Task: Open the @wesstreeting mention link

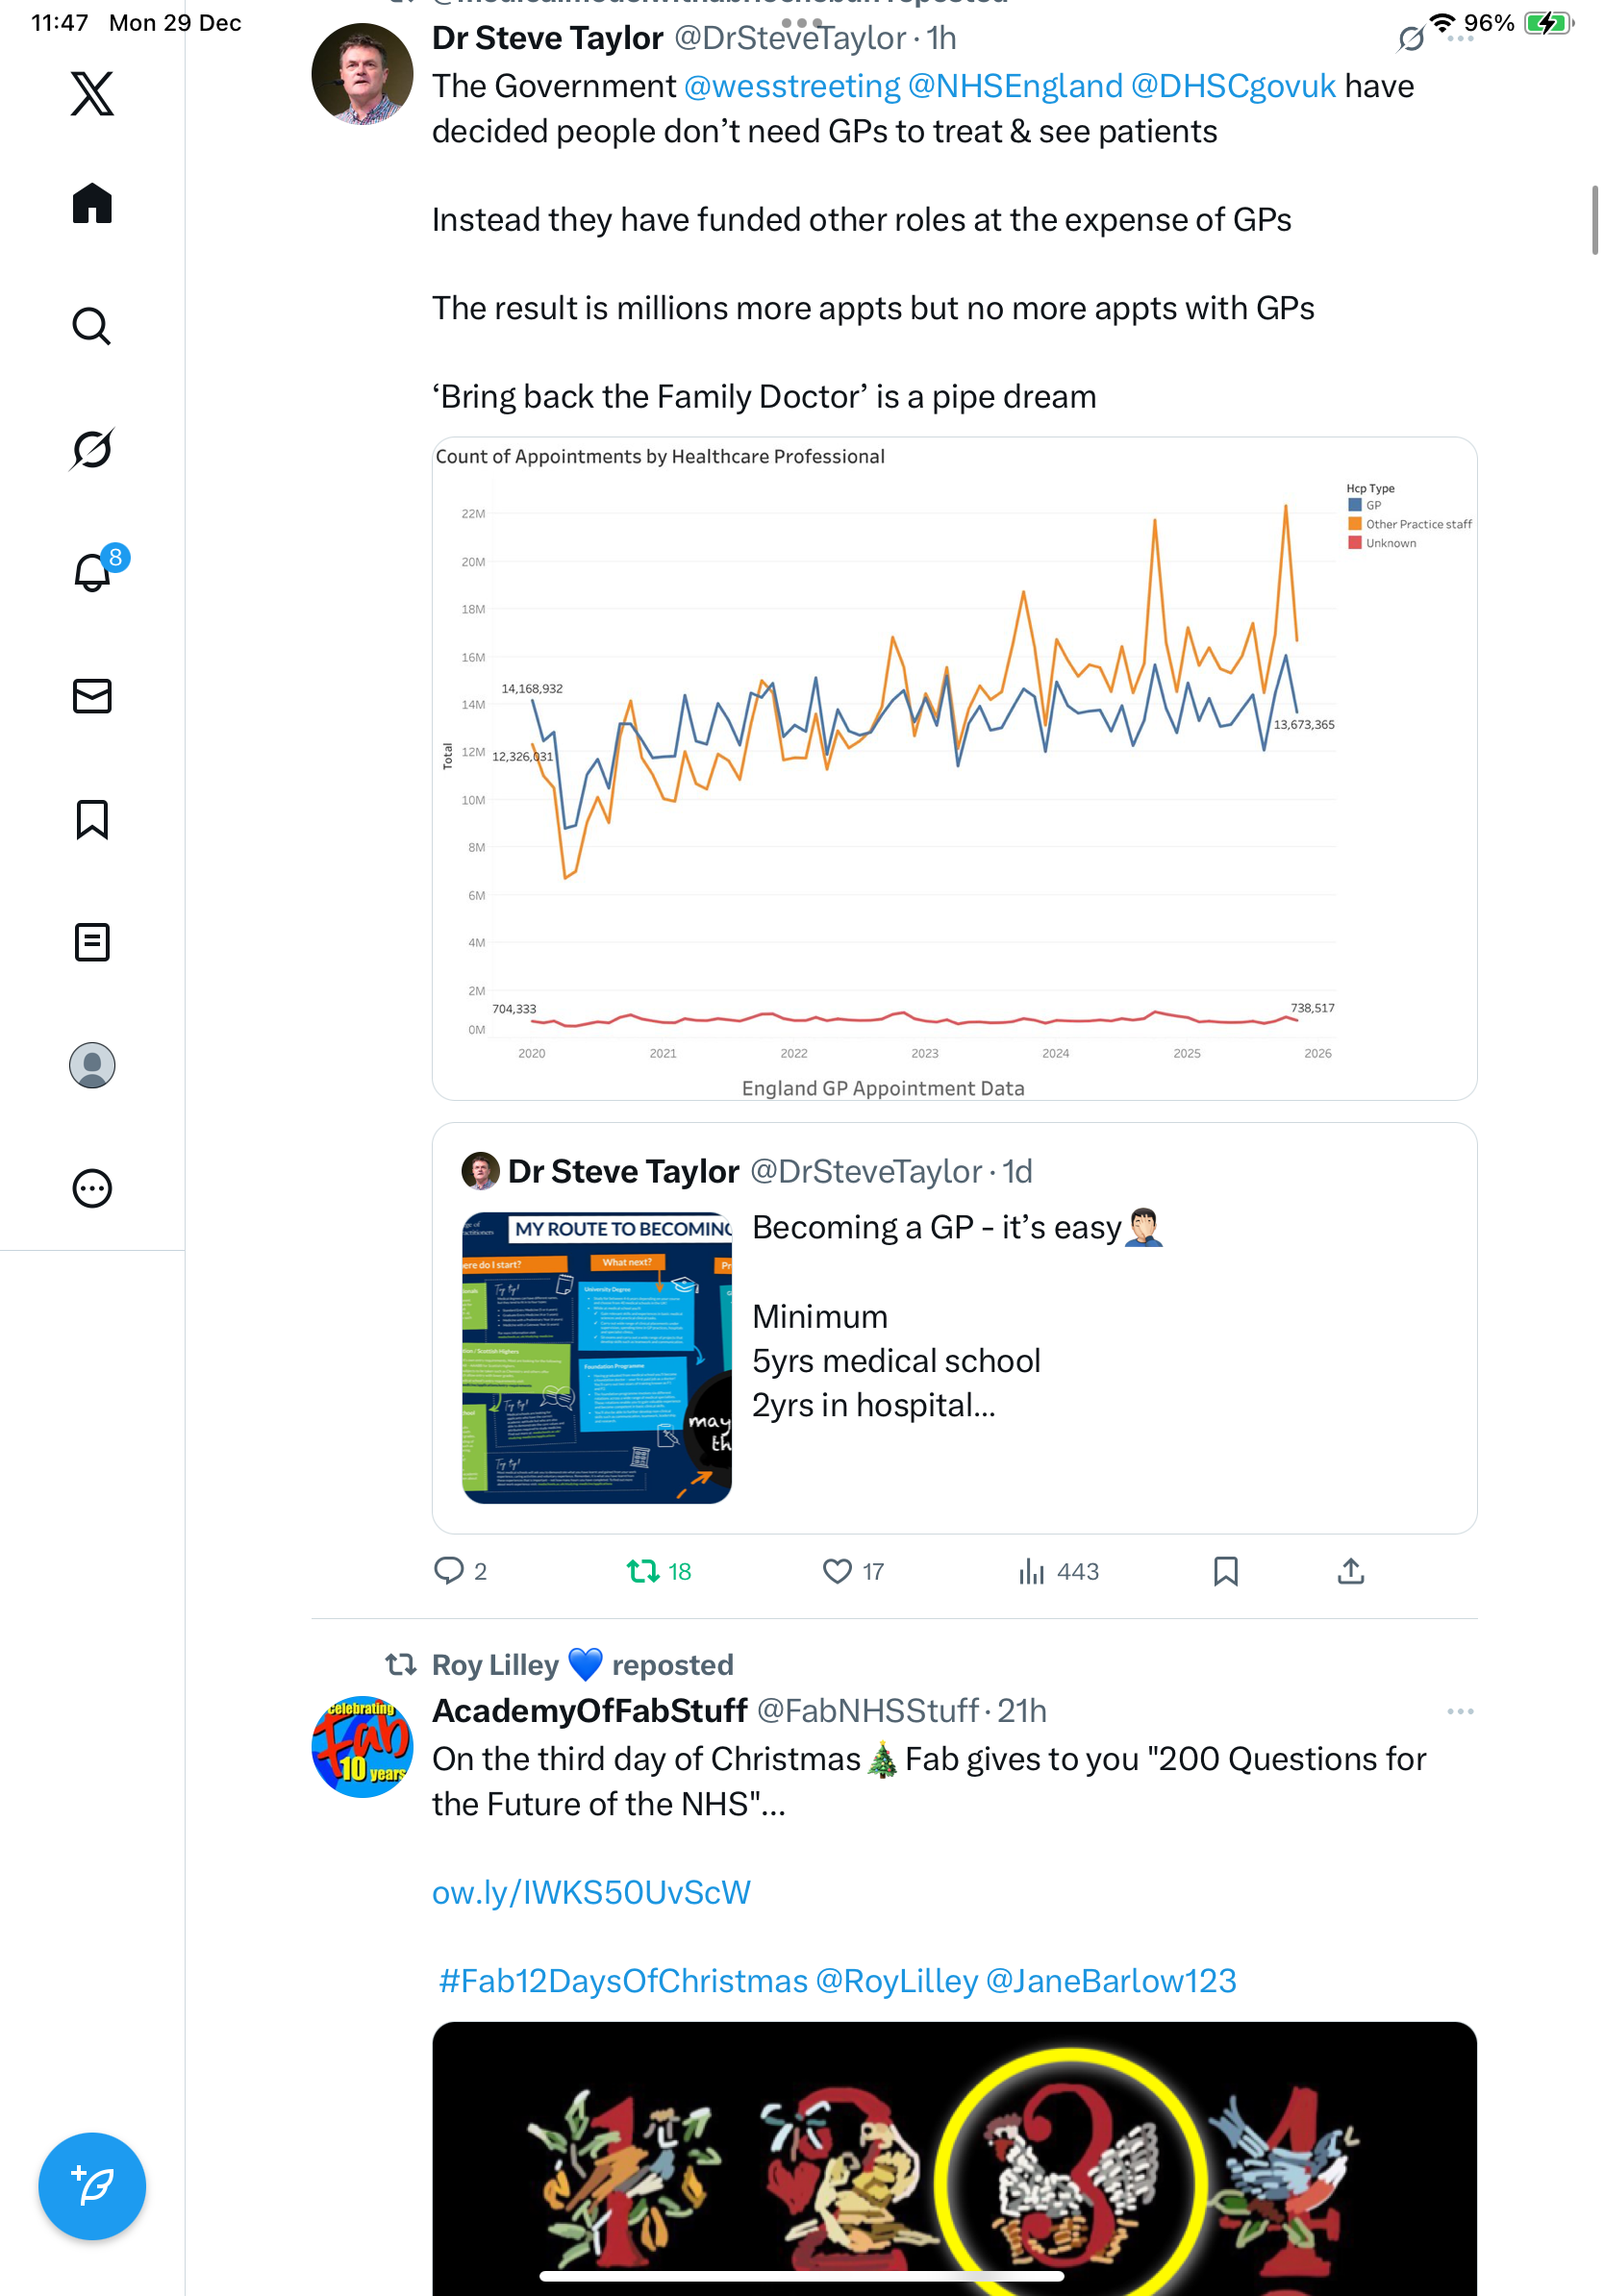Action: (791, 87)
